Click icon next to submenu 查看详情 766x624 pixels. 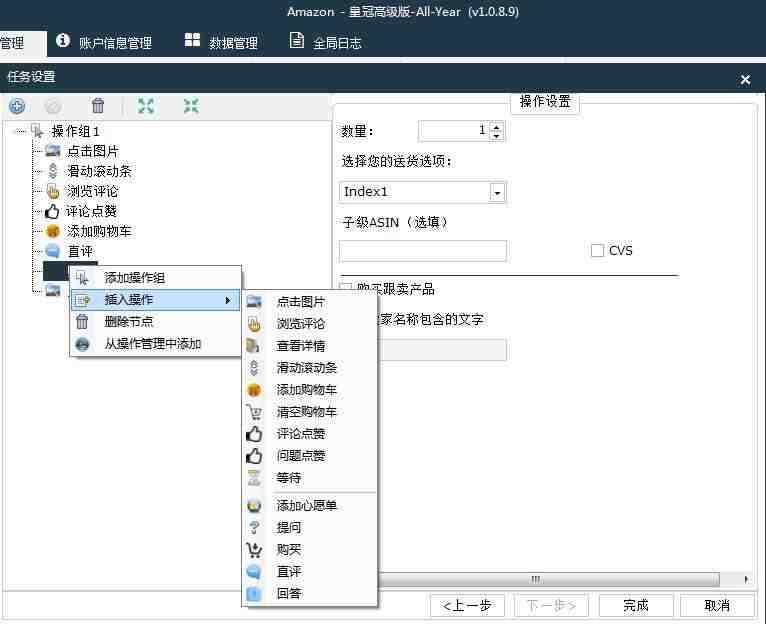coord(253,345)
